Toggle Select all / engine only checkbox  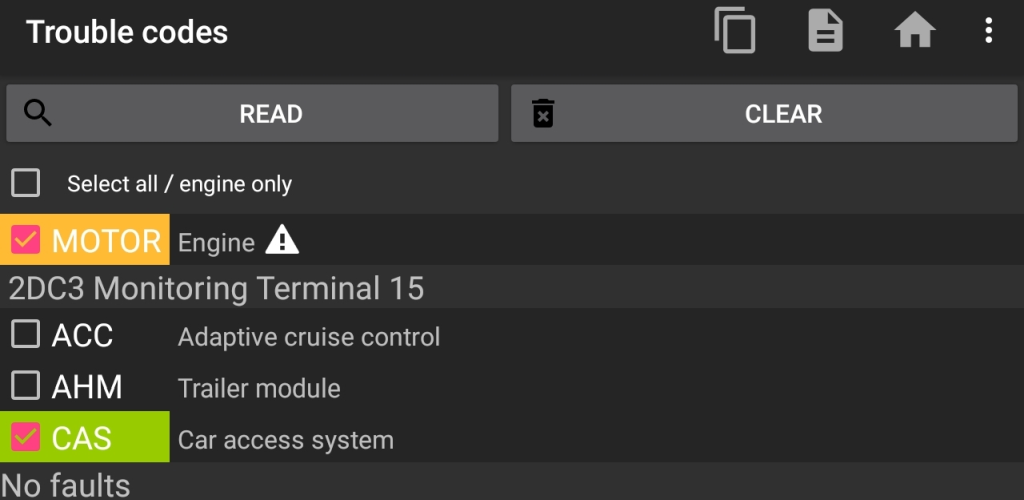tap(25, 183)
